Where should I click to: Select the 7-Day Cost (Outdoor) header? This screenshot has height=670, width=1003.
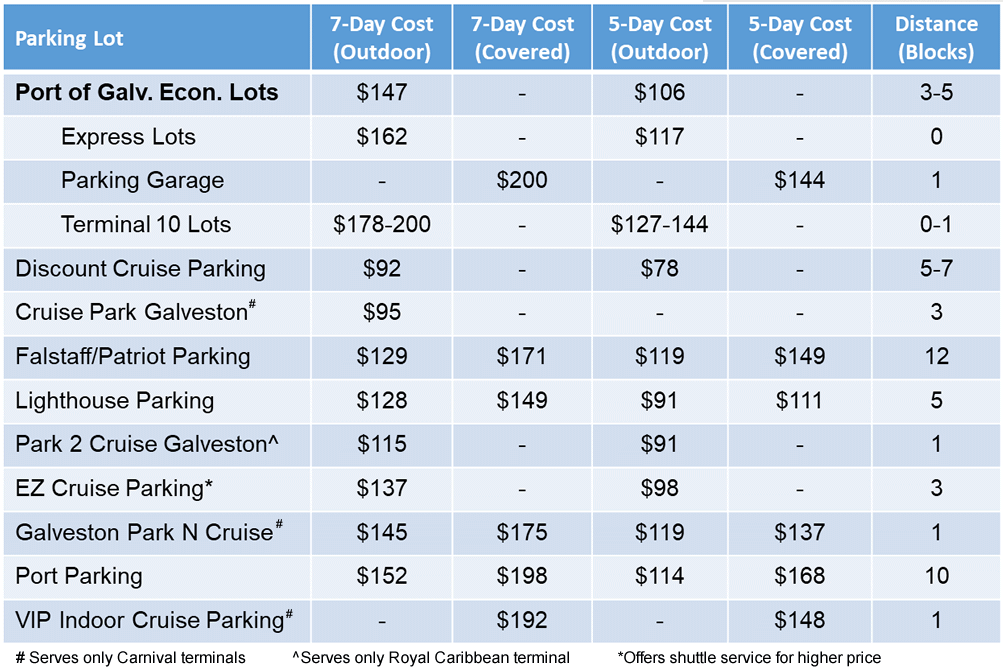[382, 38]
